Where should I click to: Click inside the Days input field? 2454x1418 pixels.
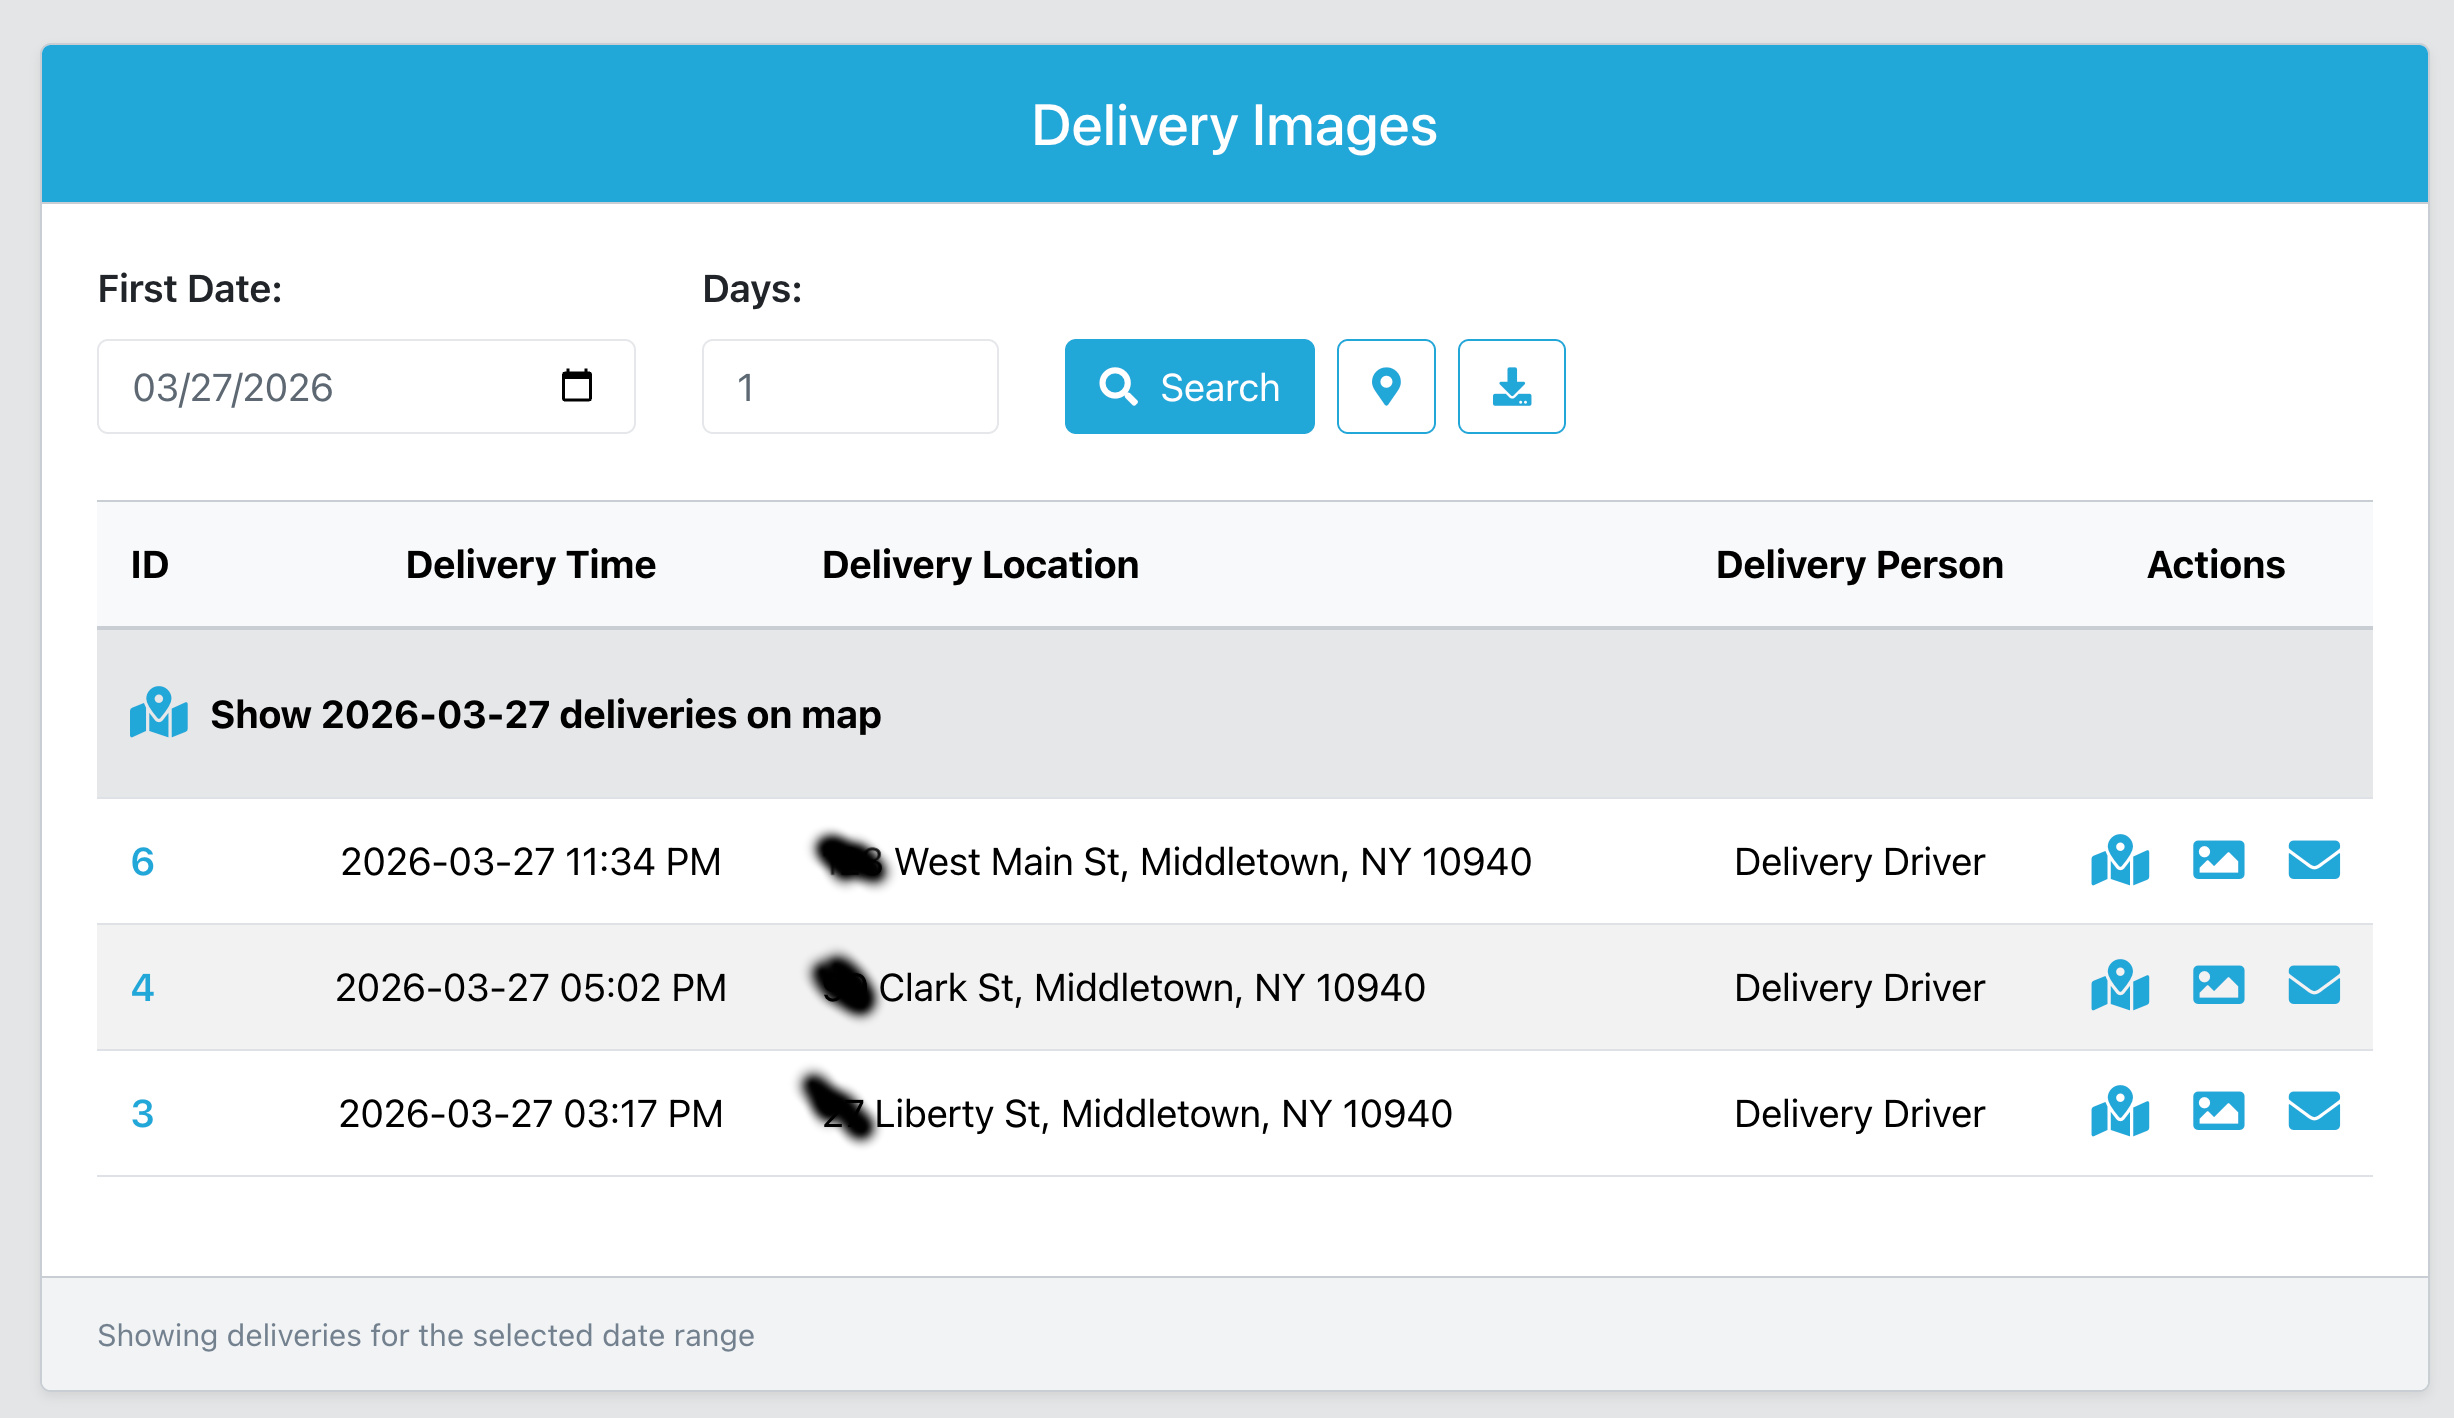point(849,386)
